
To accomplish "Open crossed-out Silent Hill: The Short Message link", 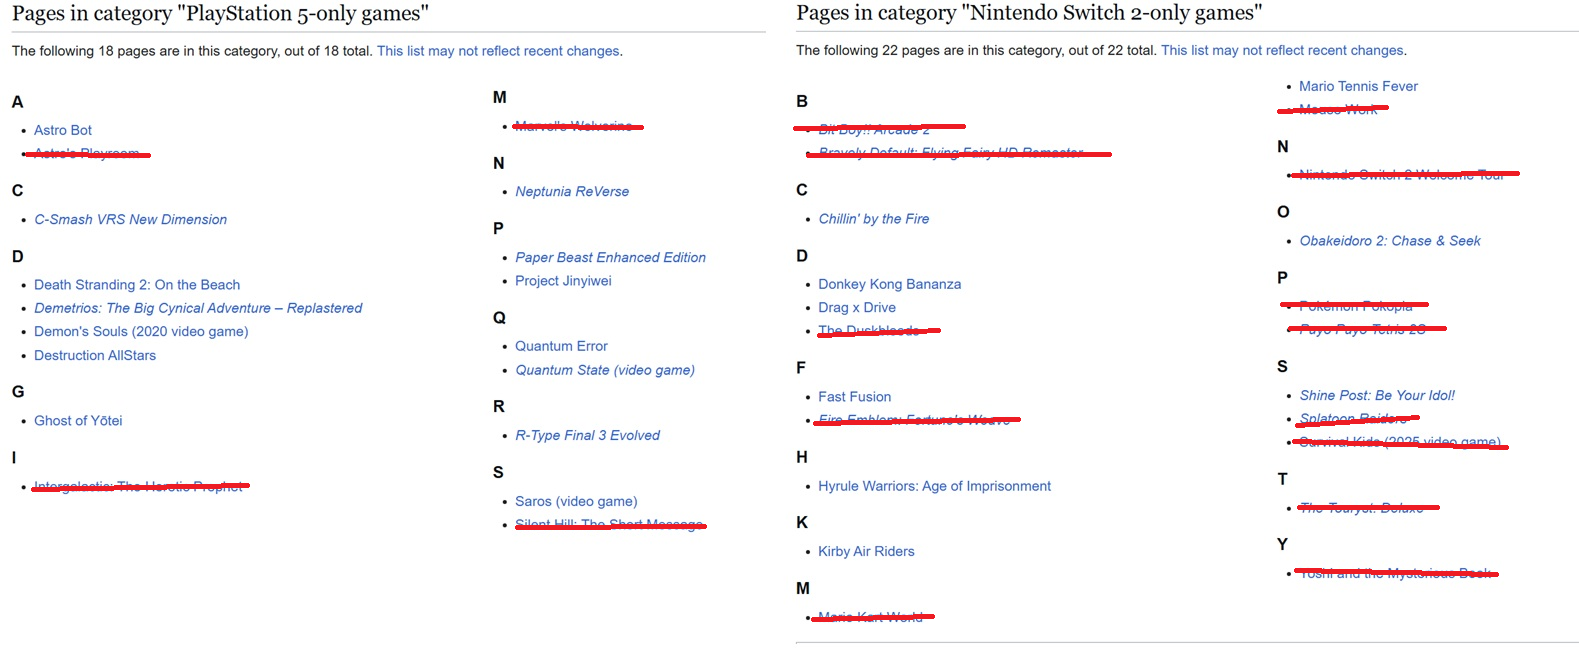I will [609, 524].
